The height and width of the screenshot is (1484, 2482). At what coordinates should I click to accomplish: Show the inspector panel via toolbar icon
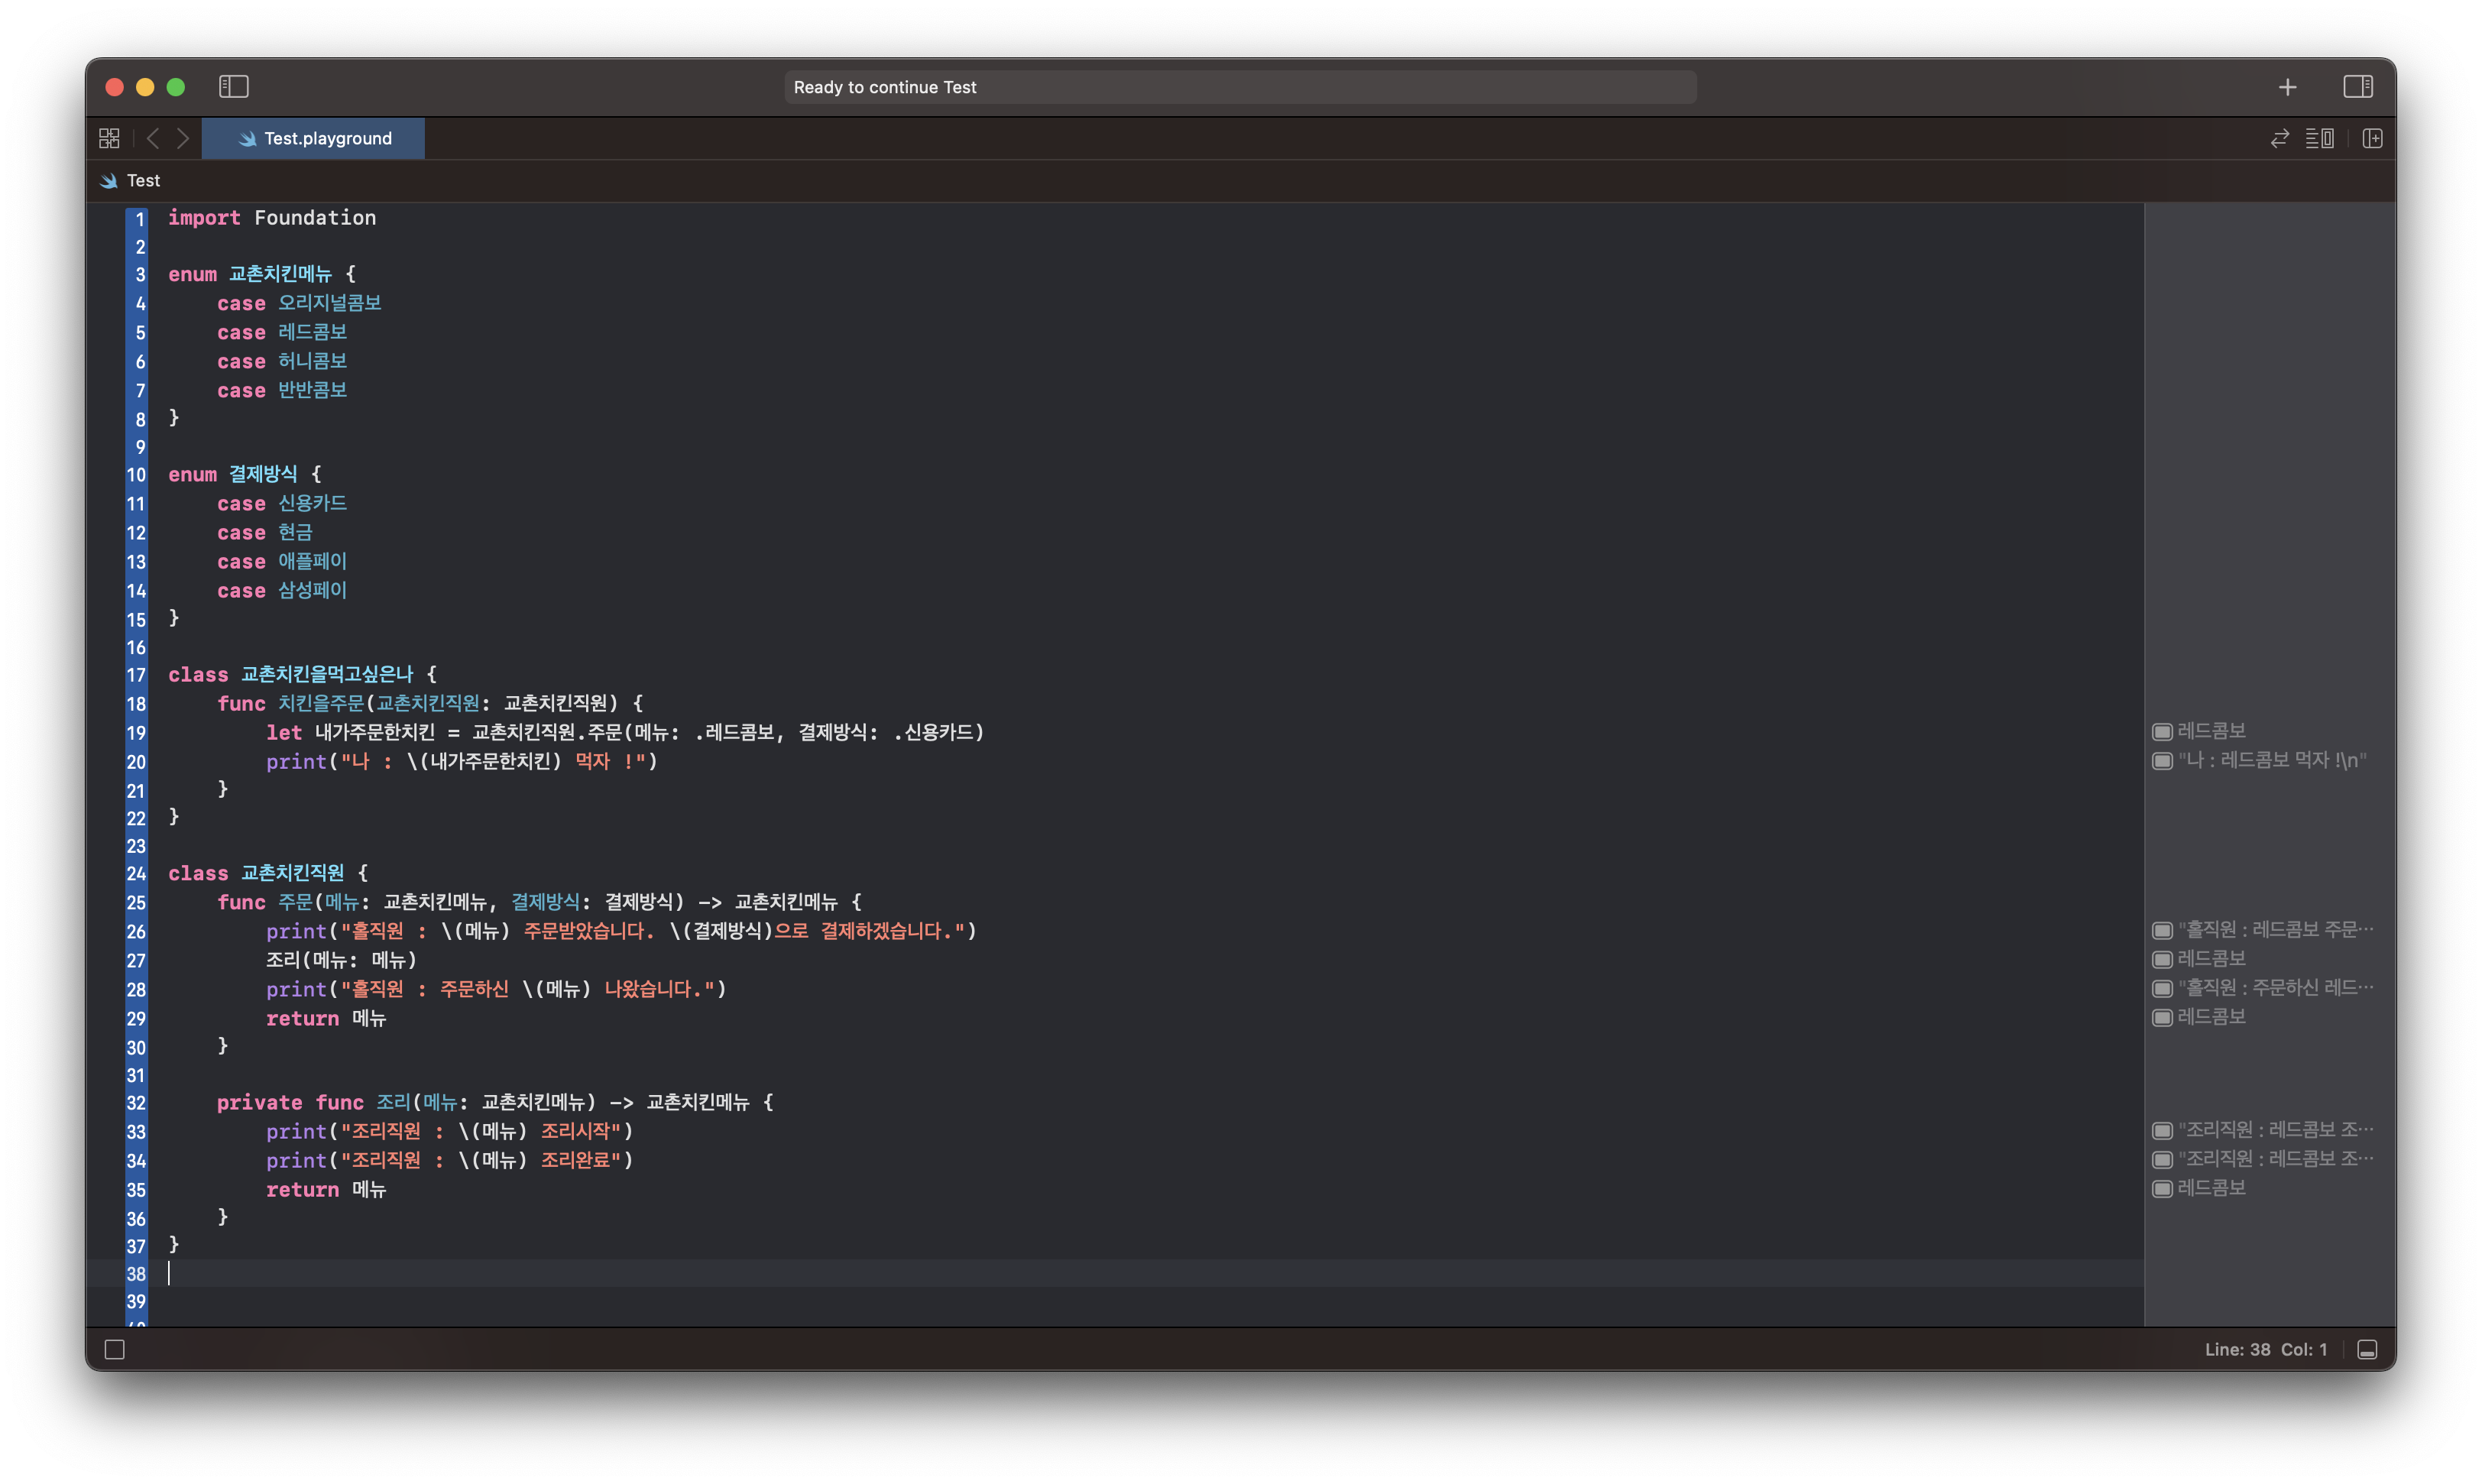coord(2357,87)
